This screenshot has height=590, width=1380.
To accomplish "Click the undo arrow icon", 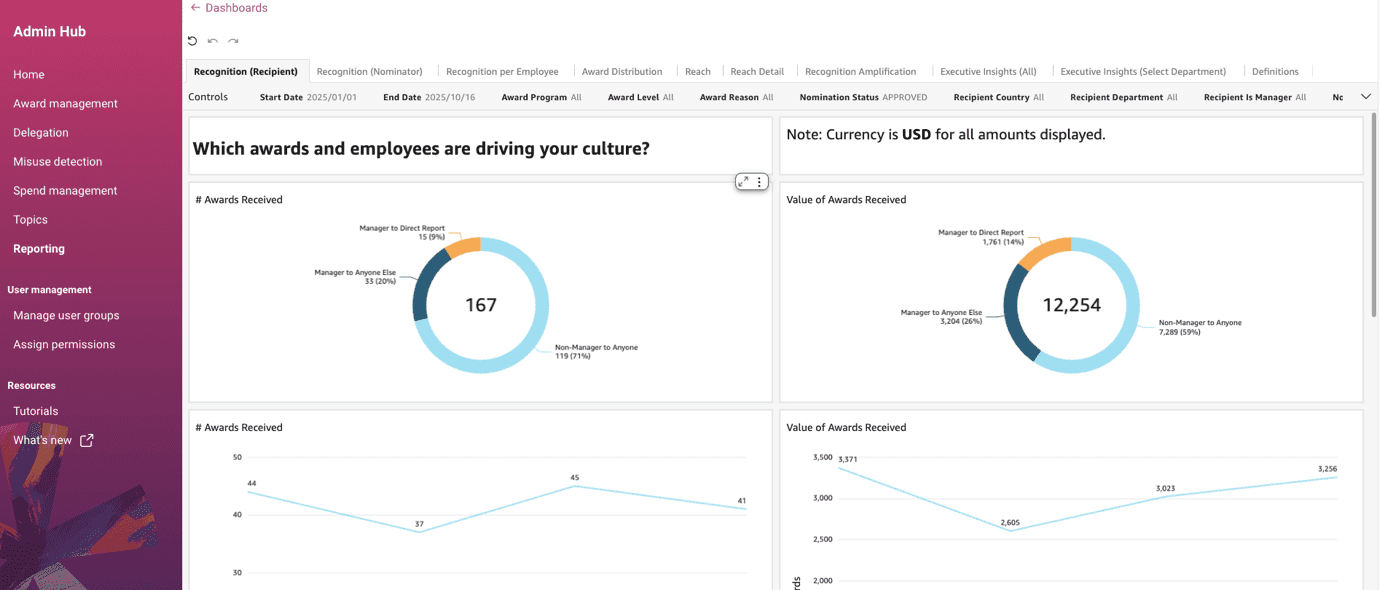I will (x=212, y=41).
